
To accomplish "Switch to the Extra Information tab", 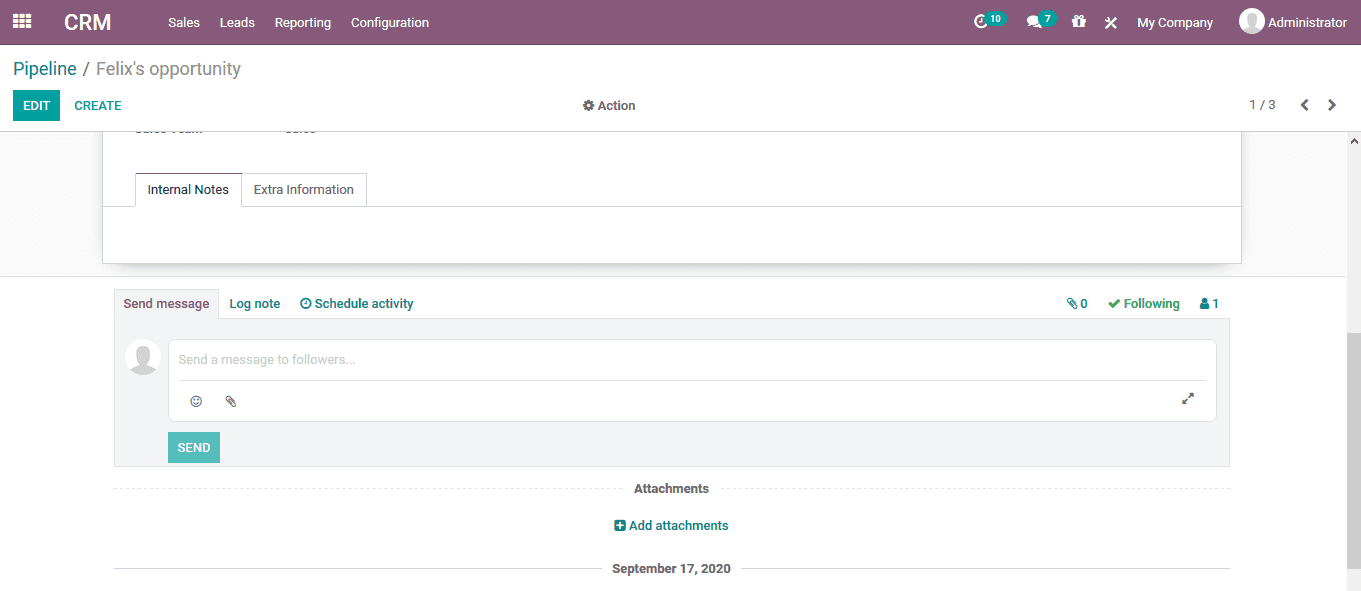I will point(303,189).
